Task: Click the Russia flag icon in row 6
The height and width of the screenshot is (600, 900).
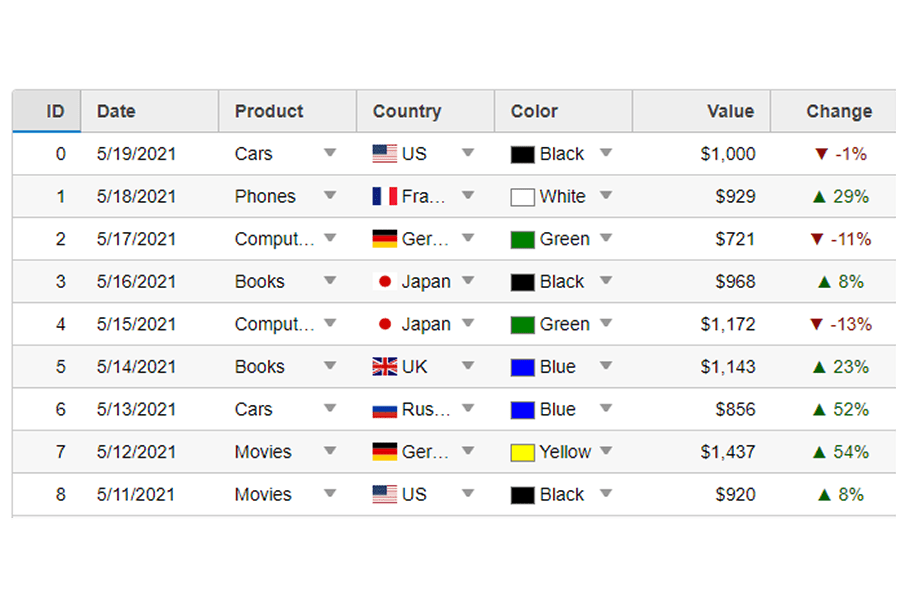Action: (x=385, y=409)
